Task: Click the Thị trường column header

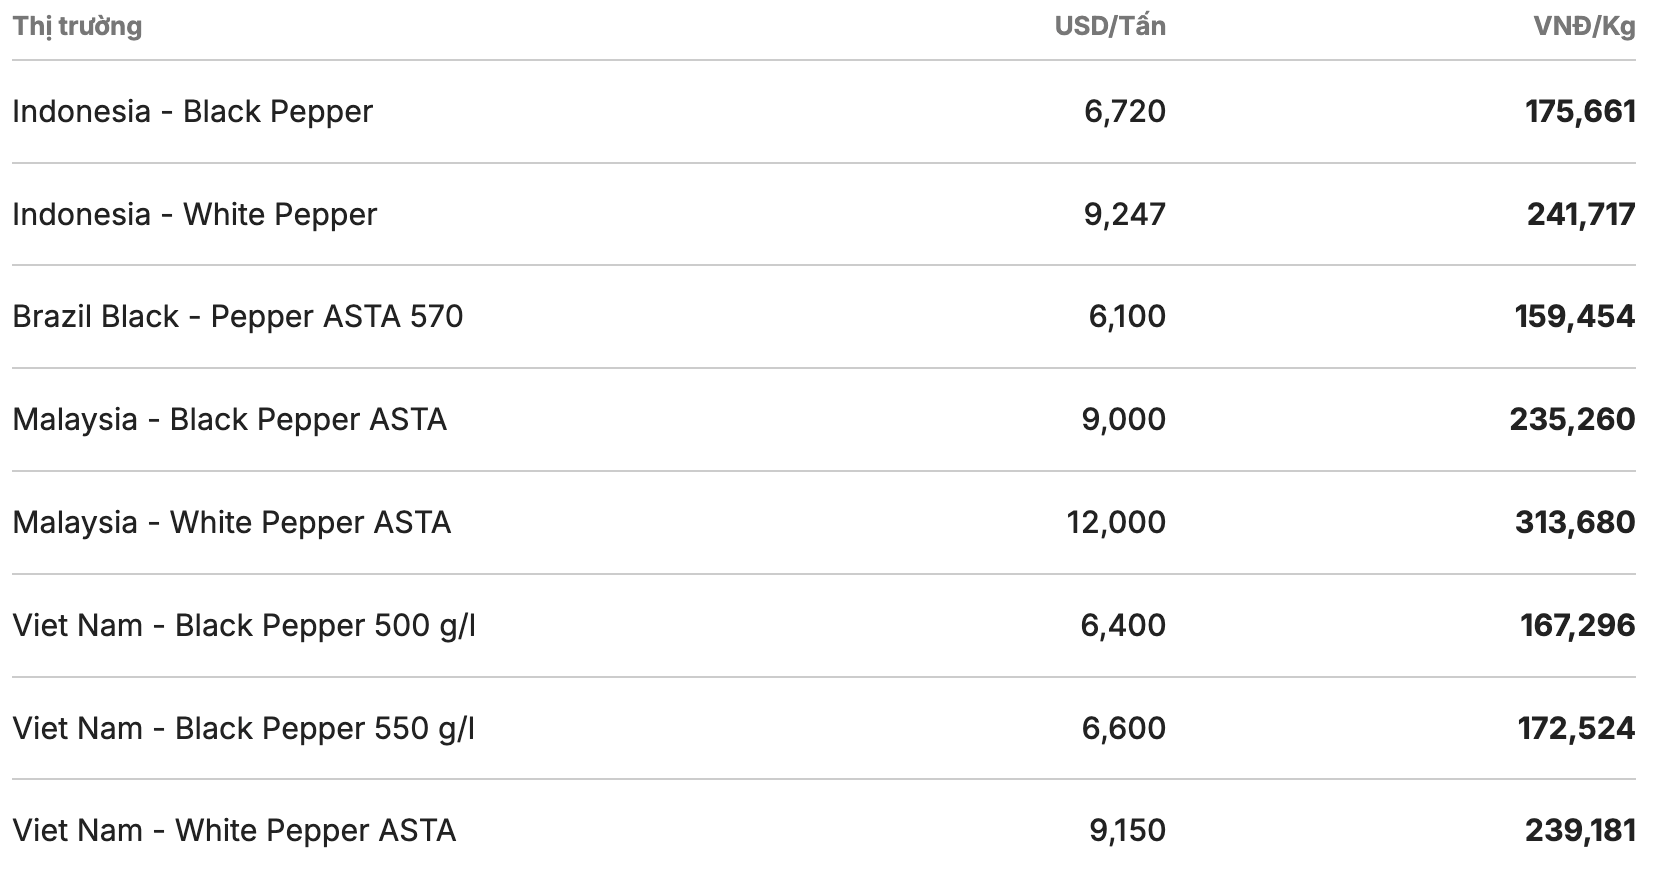Action: coord(77,26)
